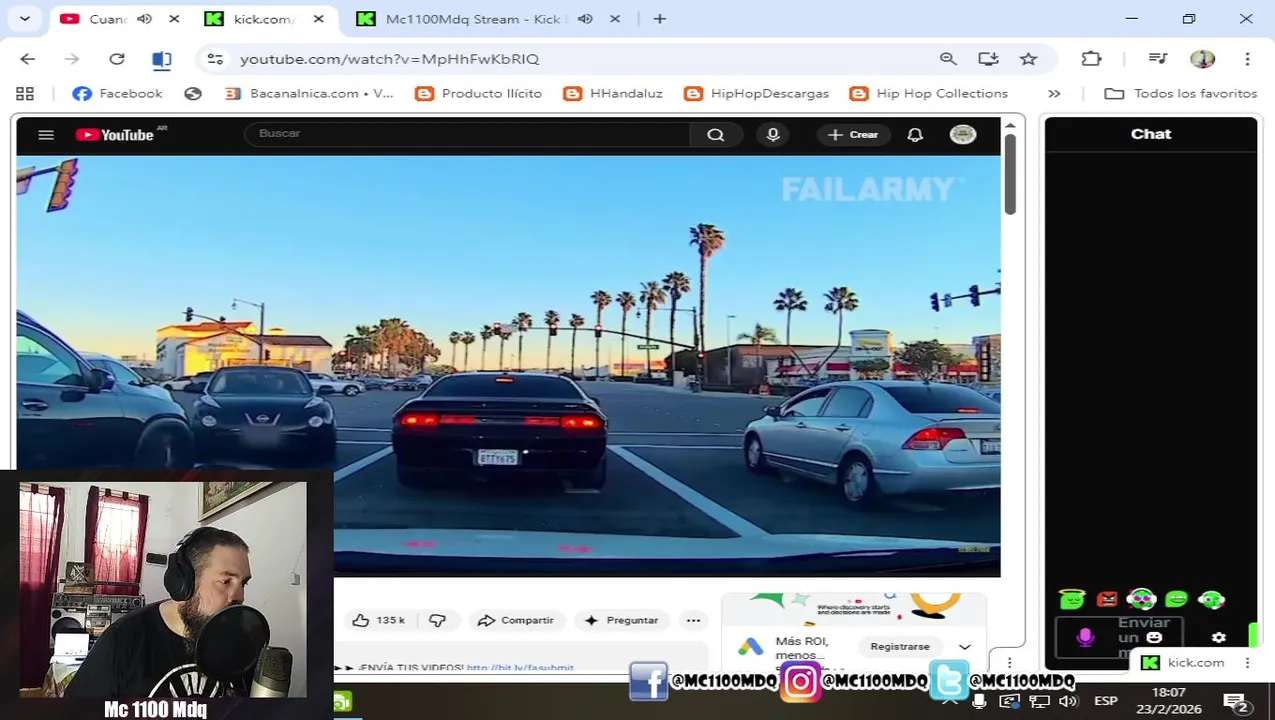Insert the green smiling Kick emote
This screenshot has width=1275, height=720.
tap(1176, 599)
